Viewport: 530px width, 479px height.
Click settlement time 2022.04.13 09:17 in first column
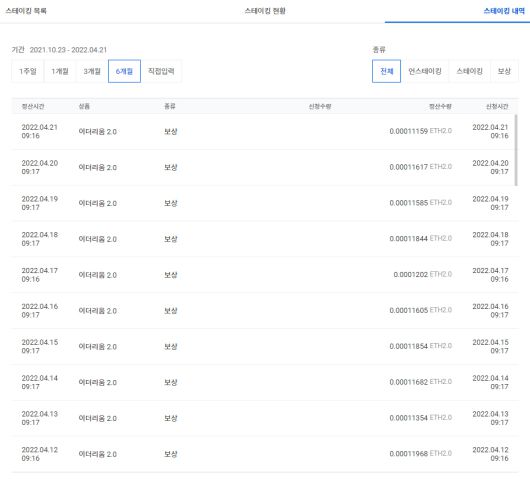(40, 418)
